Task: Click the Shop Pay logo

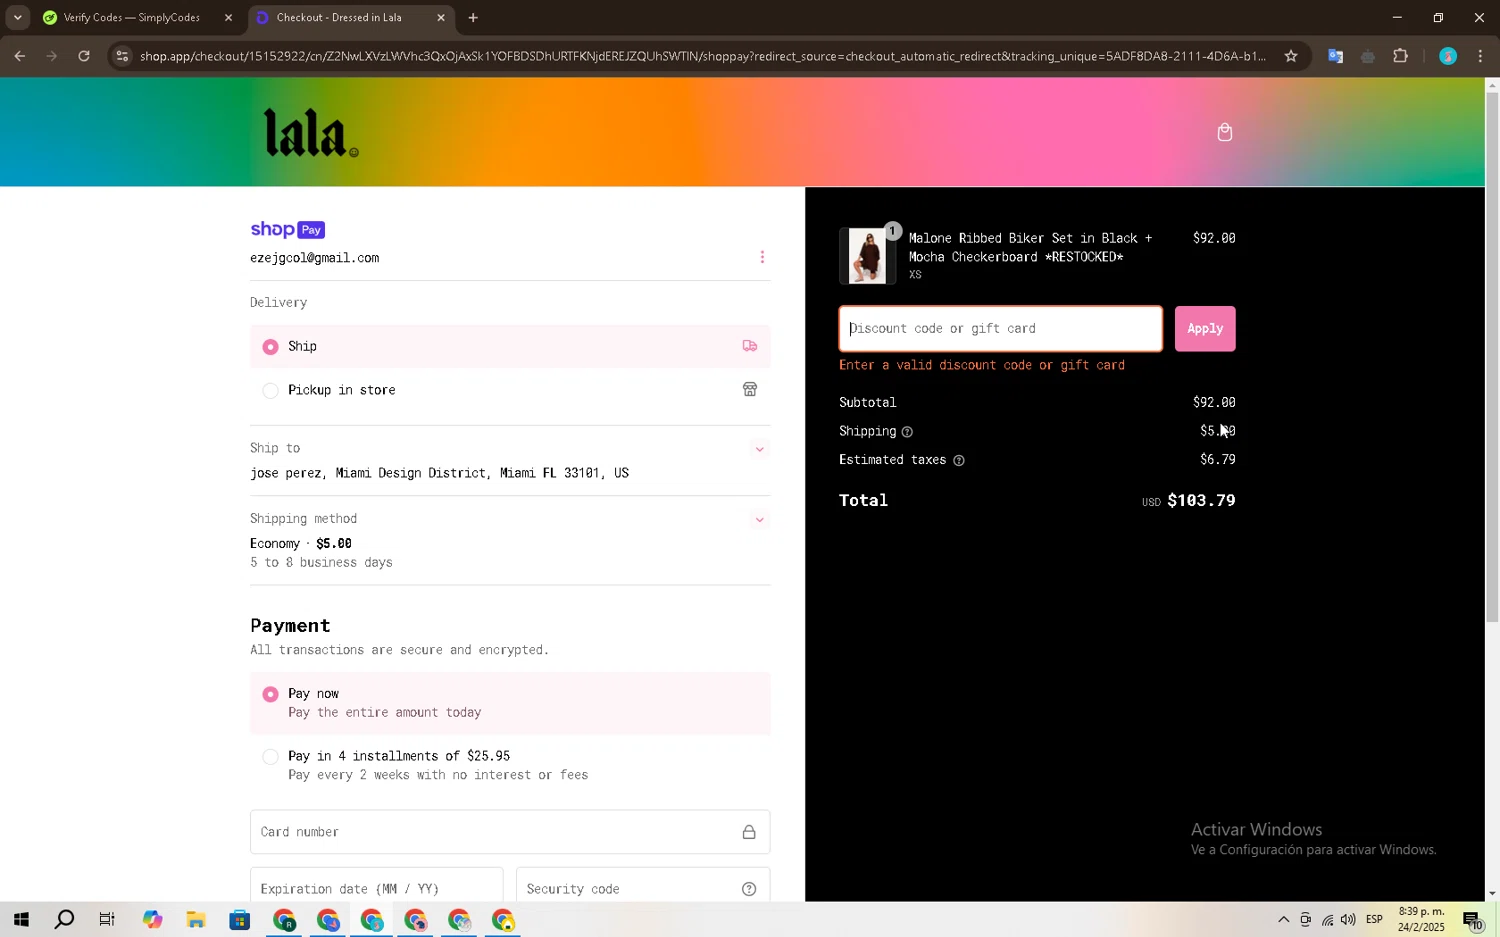Action: click(x=287, y=229)
